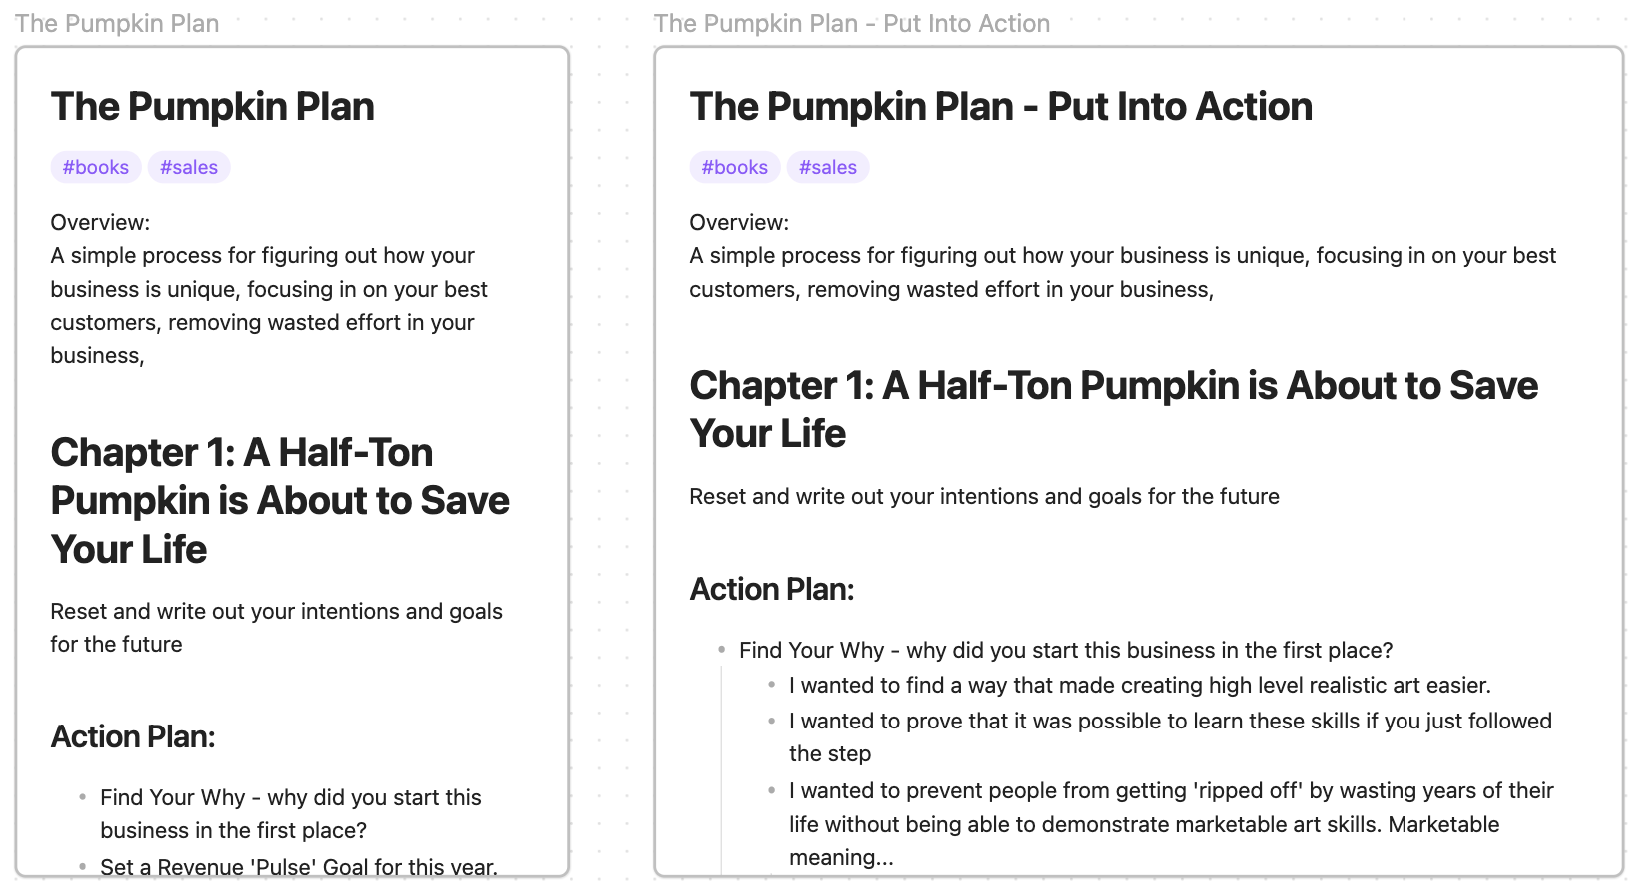The width and height of the screenshot is (1637, 895).
Task: Open #sales tag in Put Into Action card
Action: (x=828, y=167)
